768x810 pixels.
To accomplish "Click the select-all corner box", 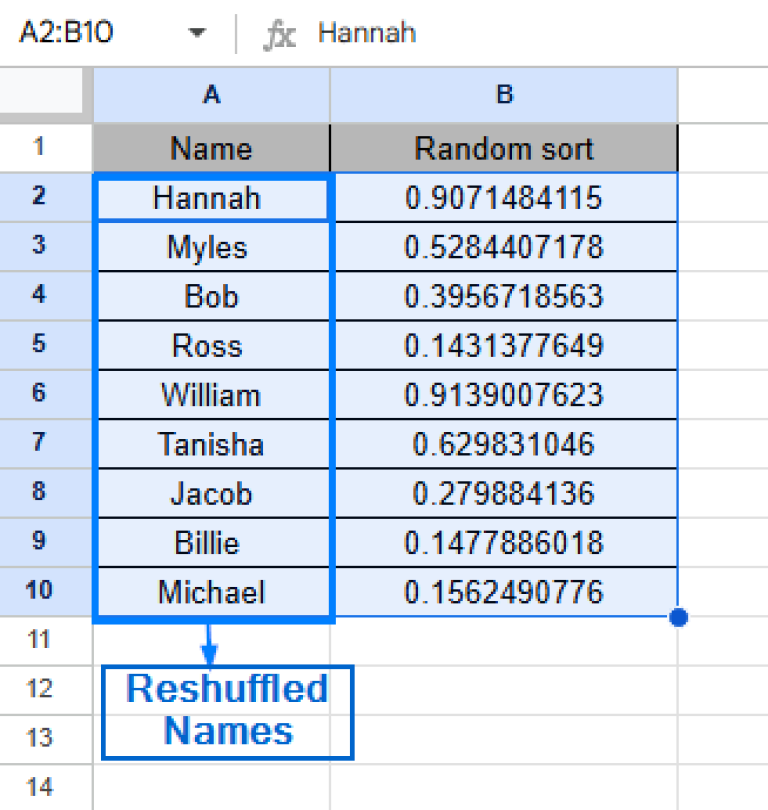I will [46, 94].
